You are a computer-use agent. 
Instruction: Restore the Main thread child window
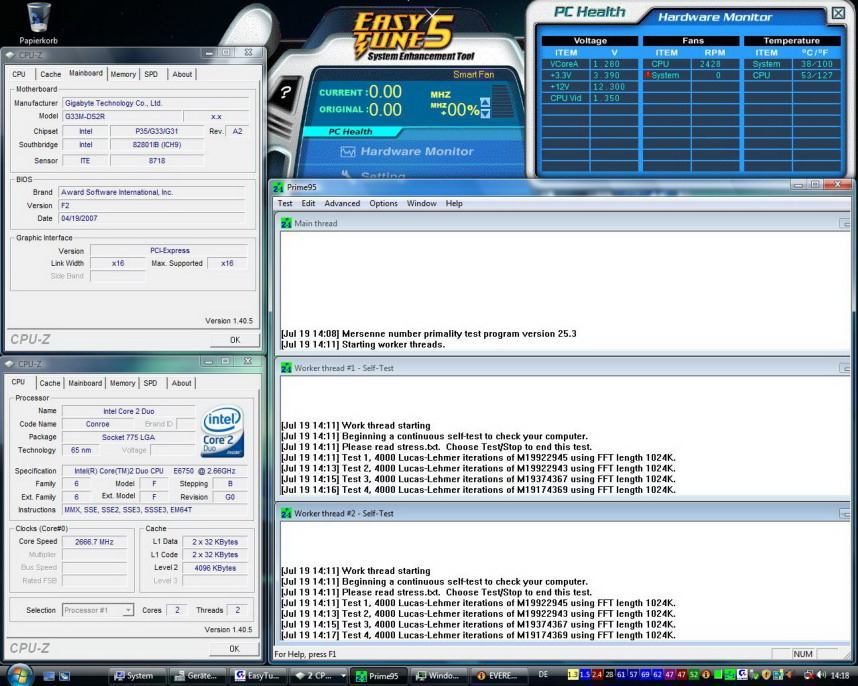845,223
